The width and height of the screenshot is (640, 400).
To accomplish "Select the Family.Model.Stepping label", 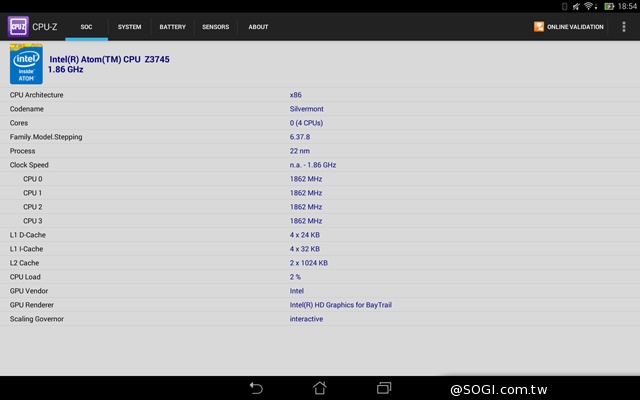I will (x=46, y=137).
